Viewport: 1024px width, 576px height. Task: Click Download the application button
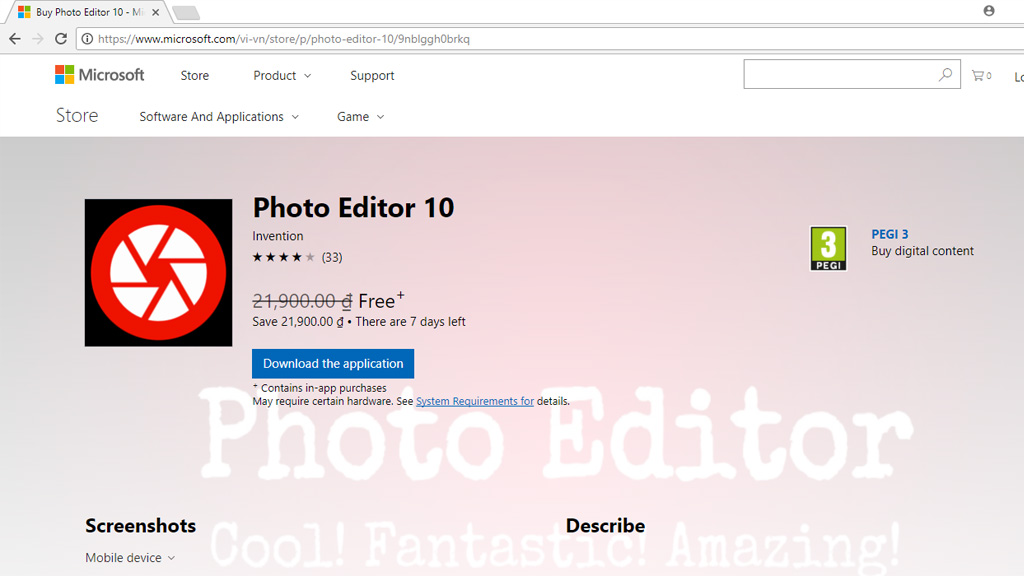click(333, 364)
